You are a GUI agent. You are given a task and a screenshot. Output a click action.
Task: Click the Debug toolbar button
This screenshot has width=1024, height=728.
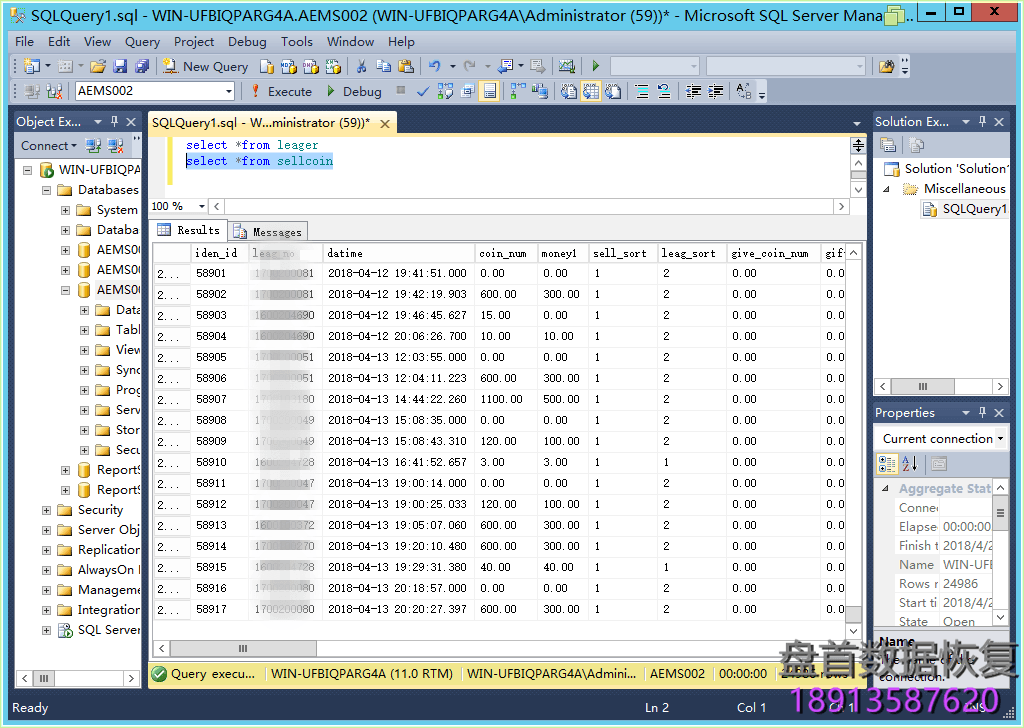point(353,91)
